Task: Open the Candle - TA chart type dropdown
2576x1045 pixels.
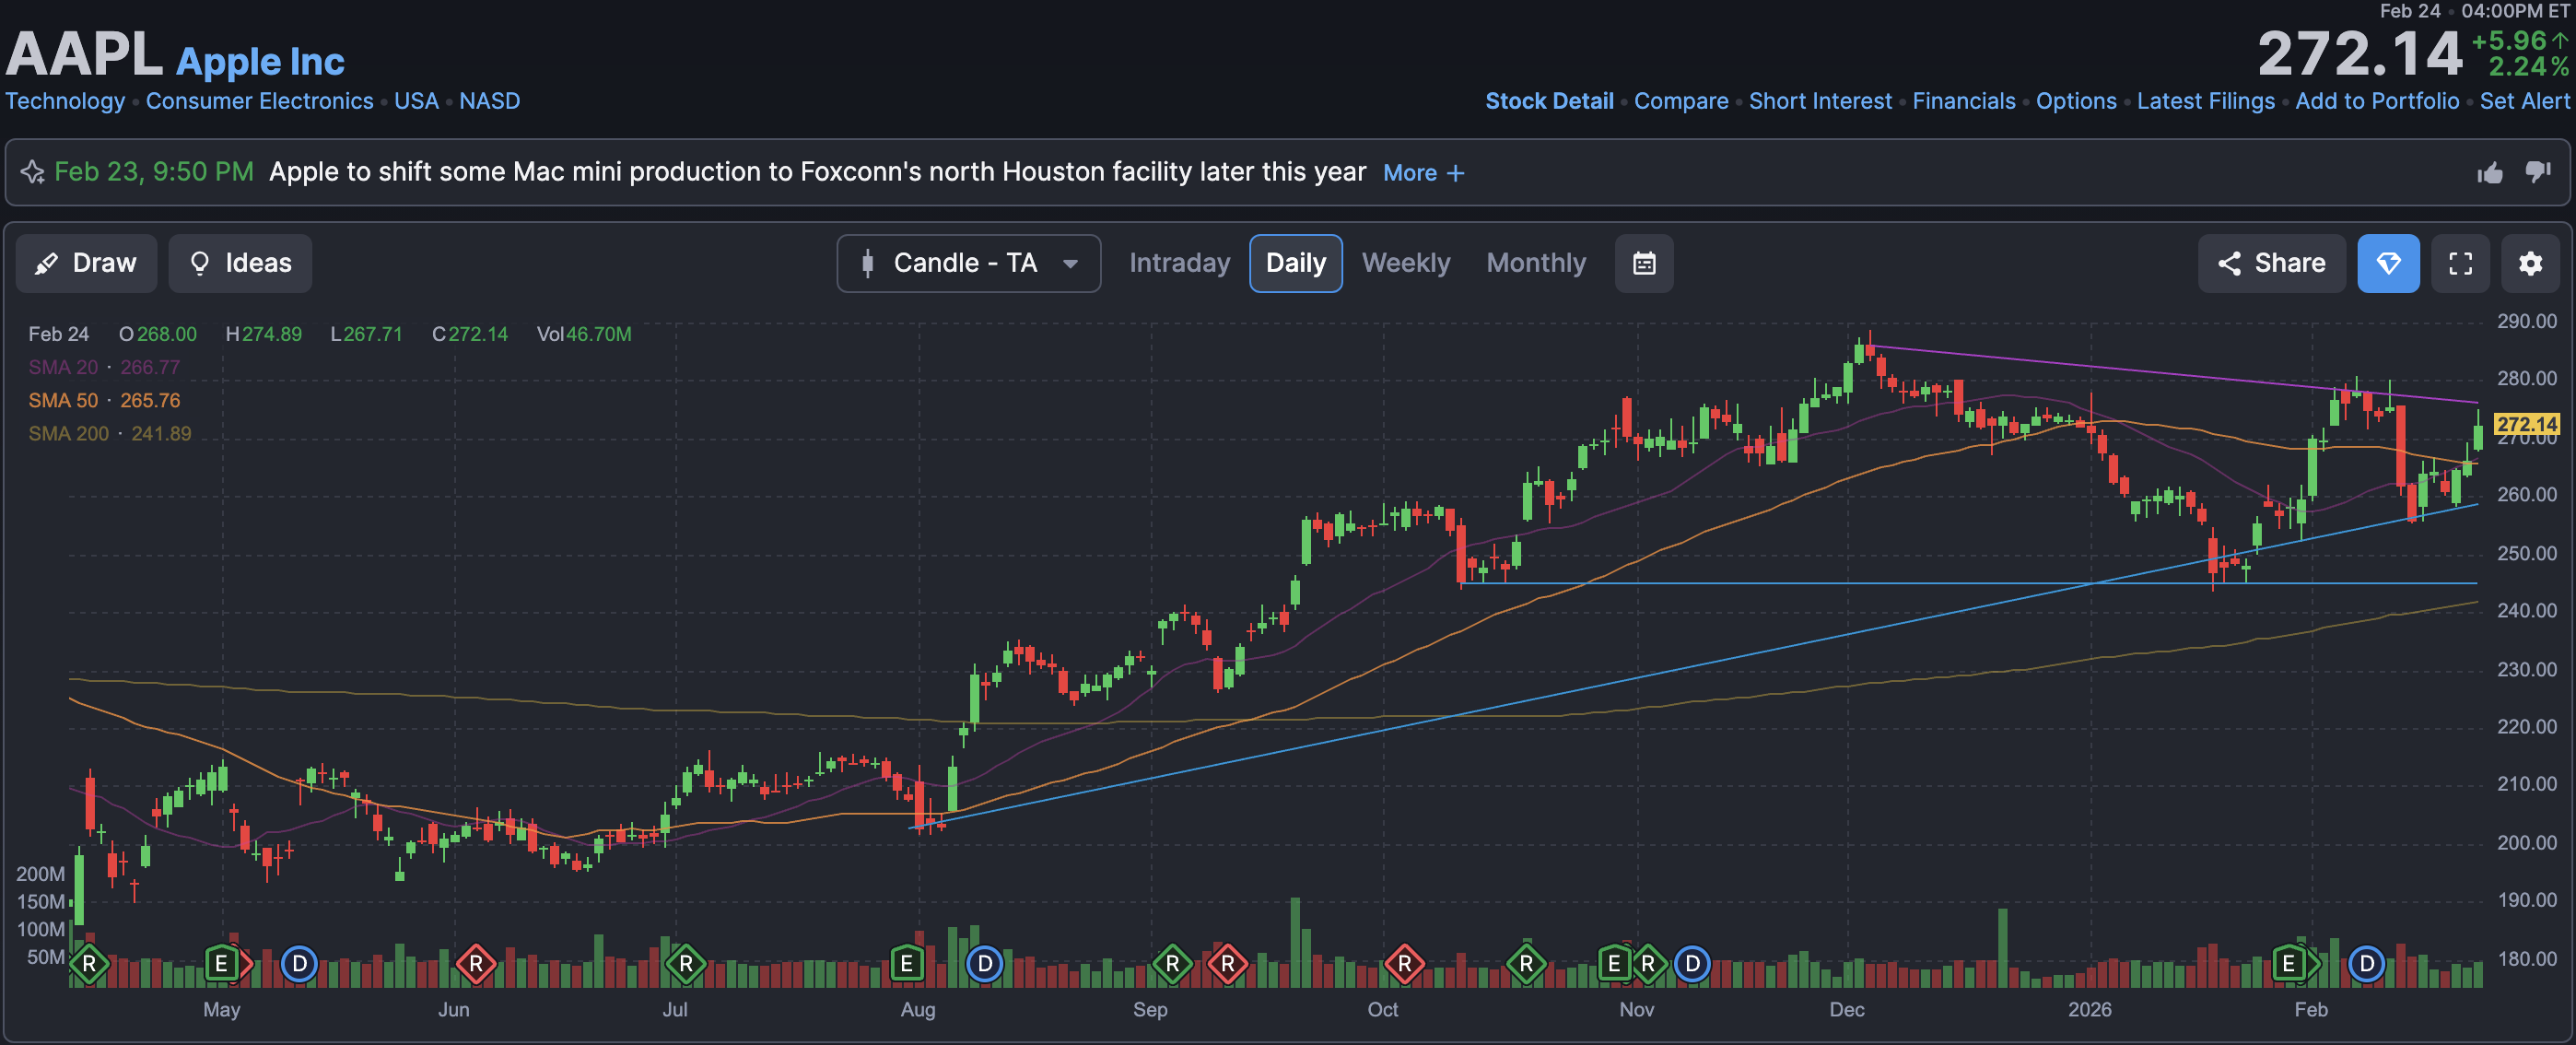Action: tap(968, 263)
